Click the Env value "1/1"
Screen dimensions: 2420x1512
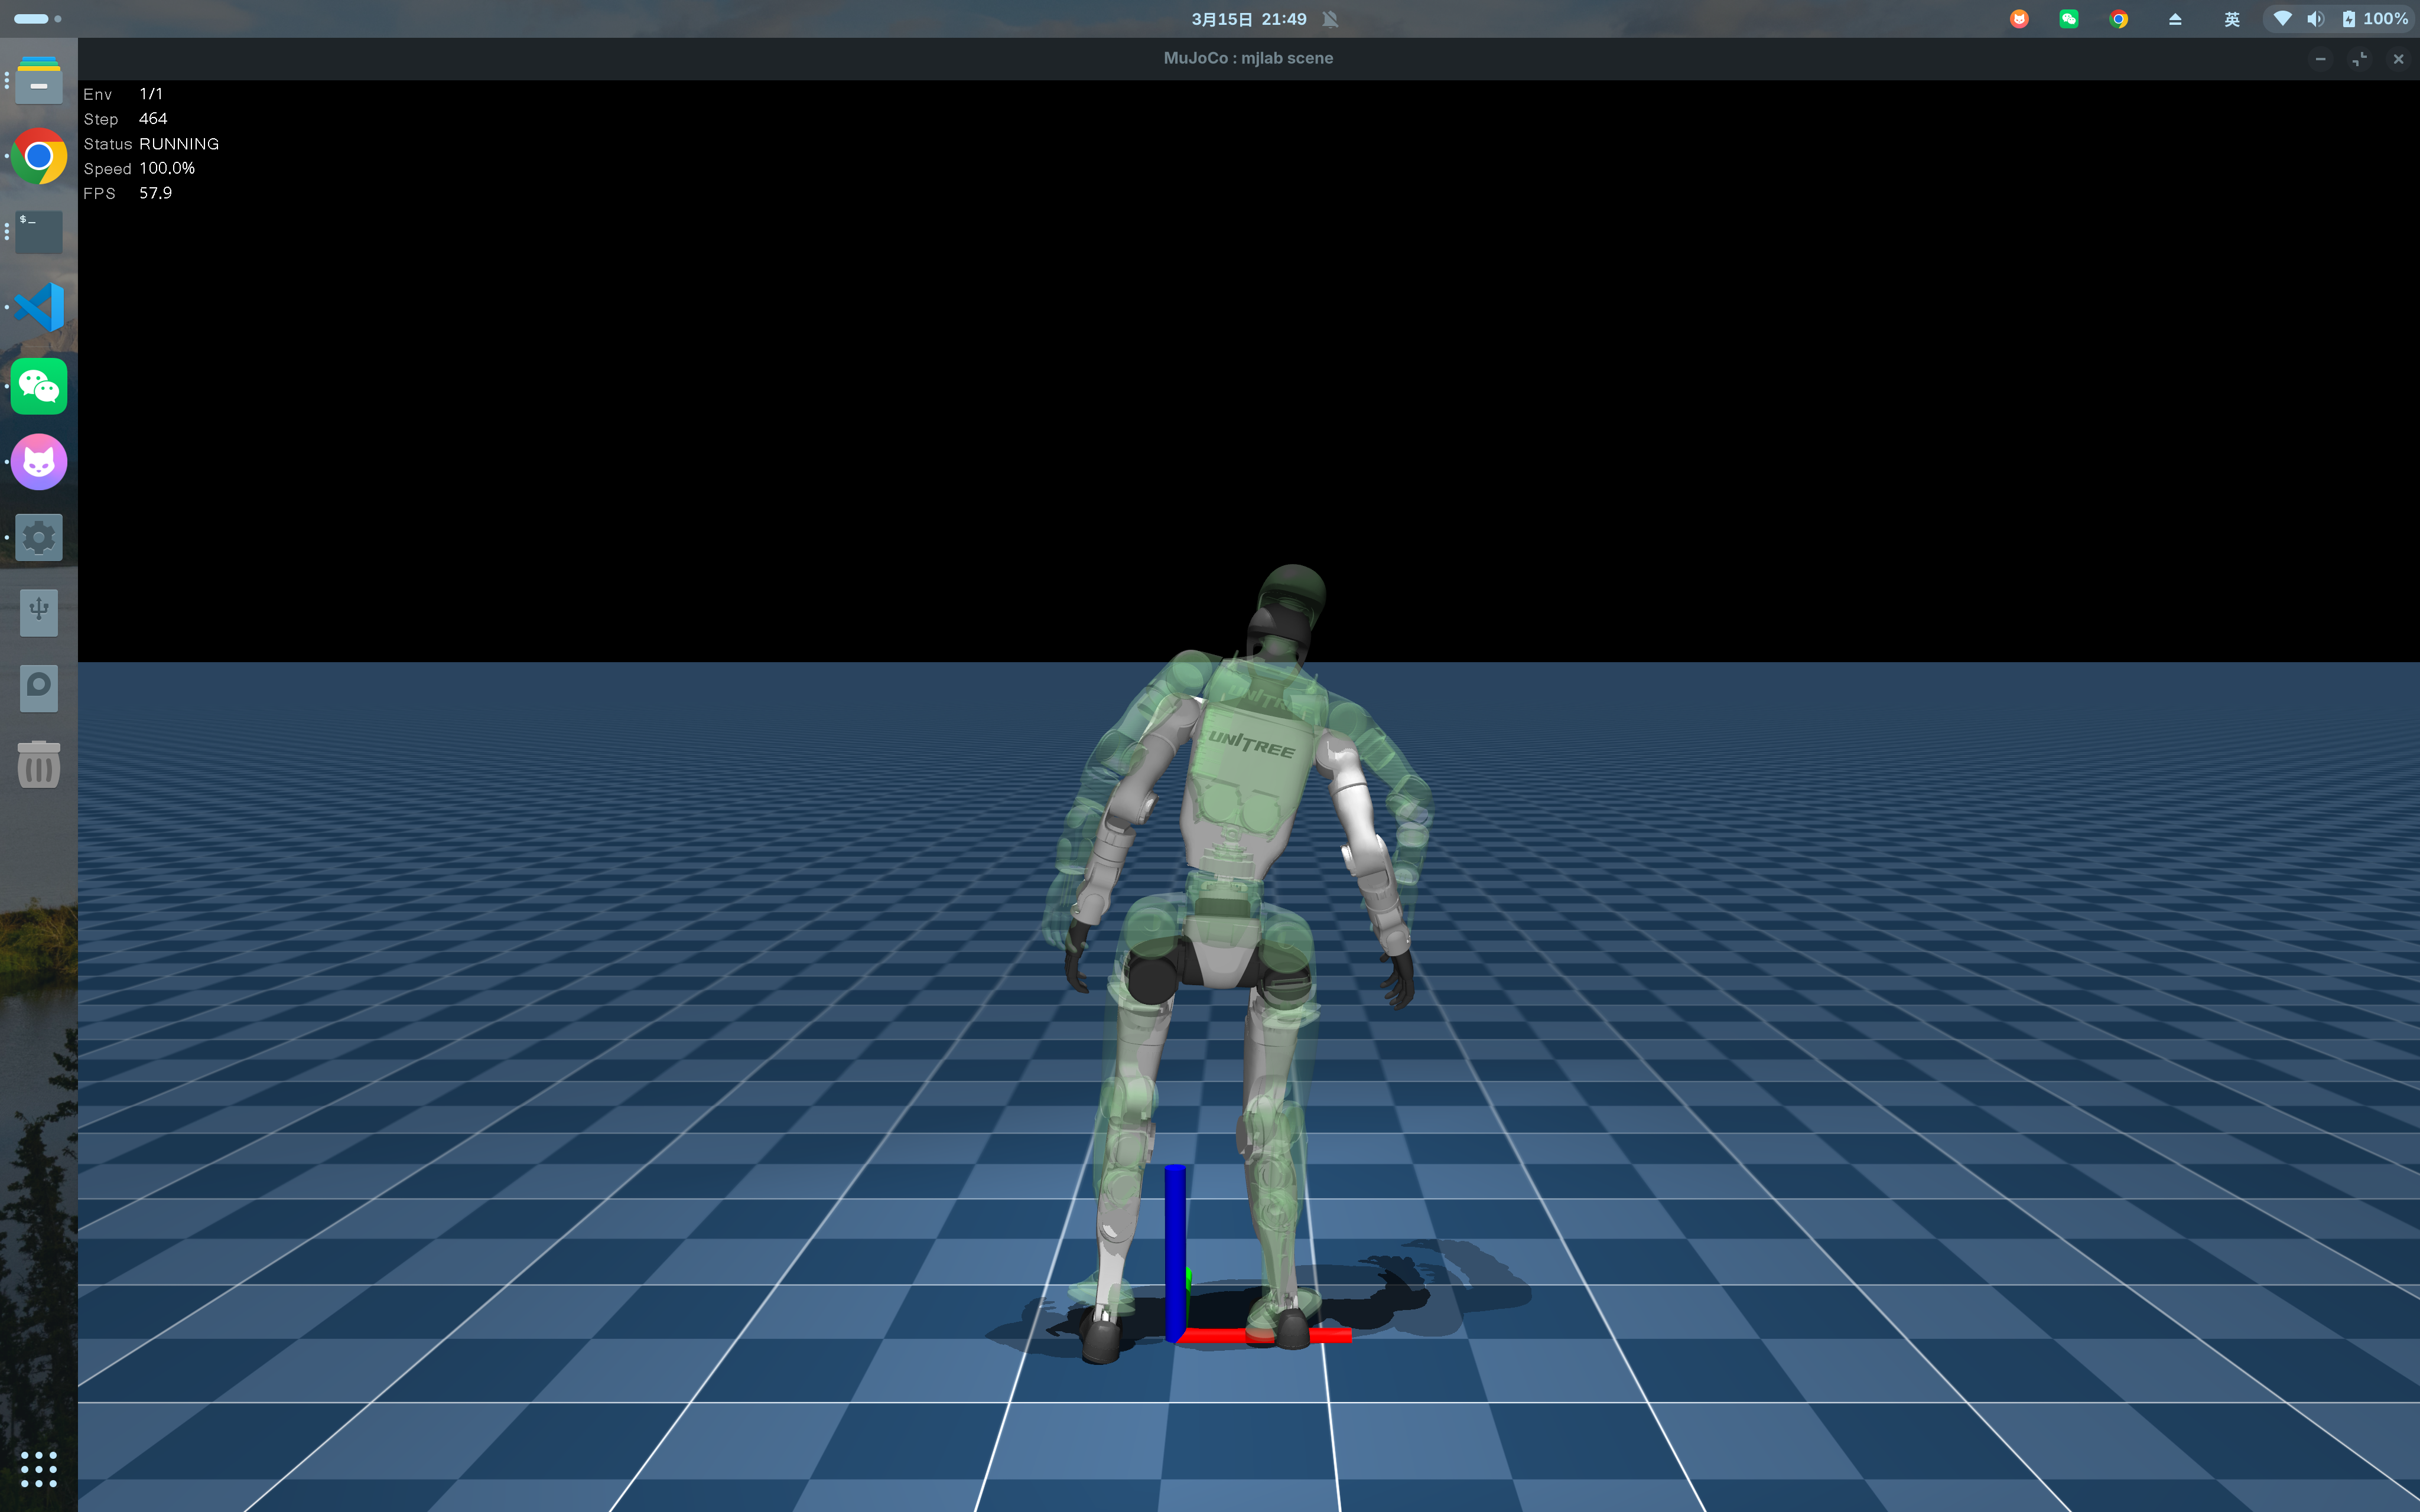pyautogui.click(x=151, y=94)
